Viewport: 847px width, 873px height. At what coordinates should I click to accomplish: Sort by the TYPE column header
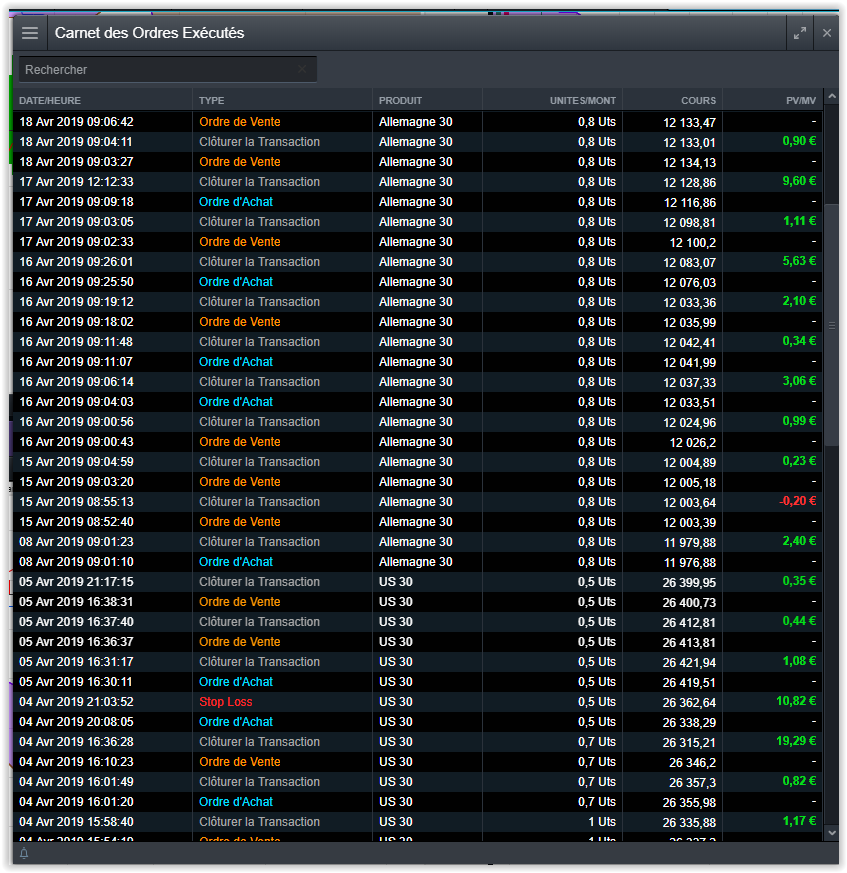212,101
